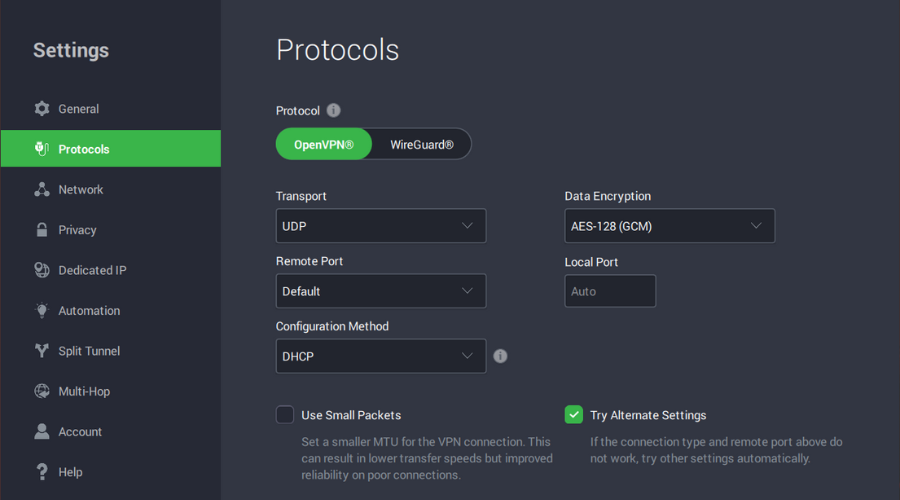Image resolution: width=900 pixels, height=500 pixels.
Task: Click the Multi-Hop globe icon
Action: [x=42, y=392]
